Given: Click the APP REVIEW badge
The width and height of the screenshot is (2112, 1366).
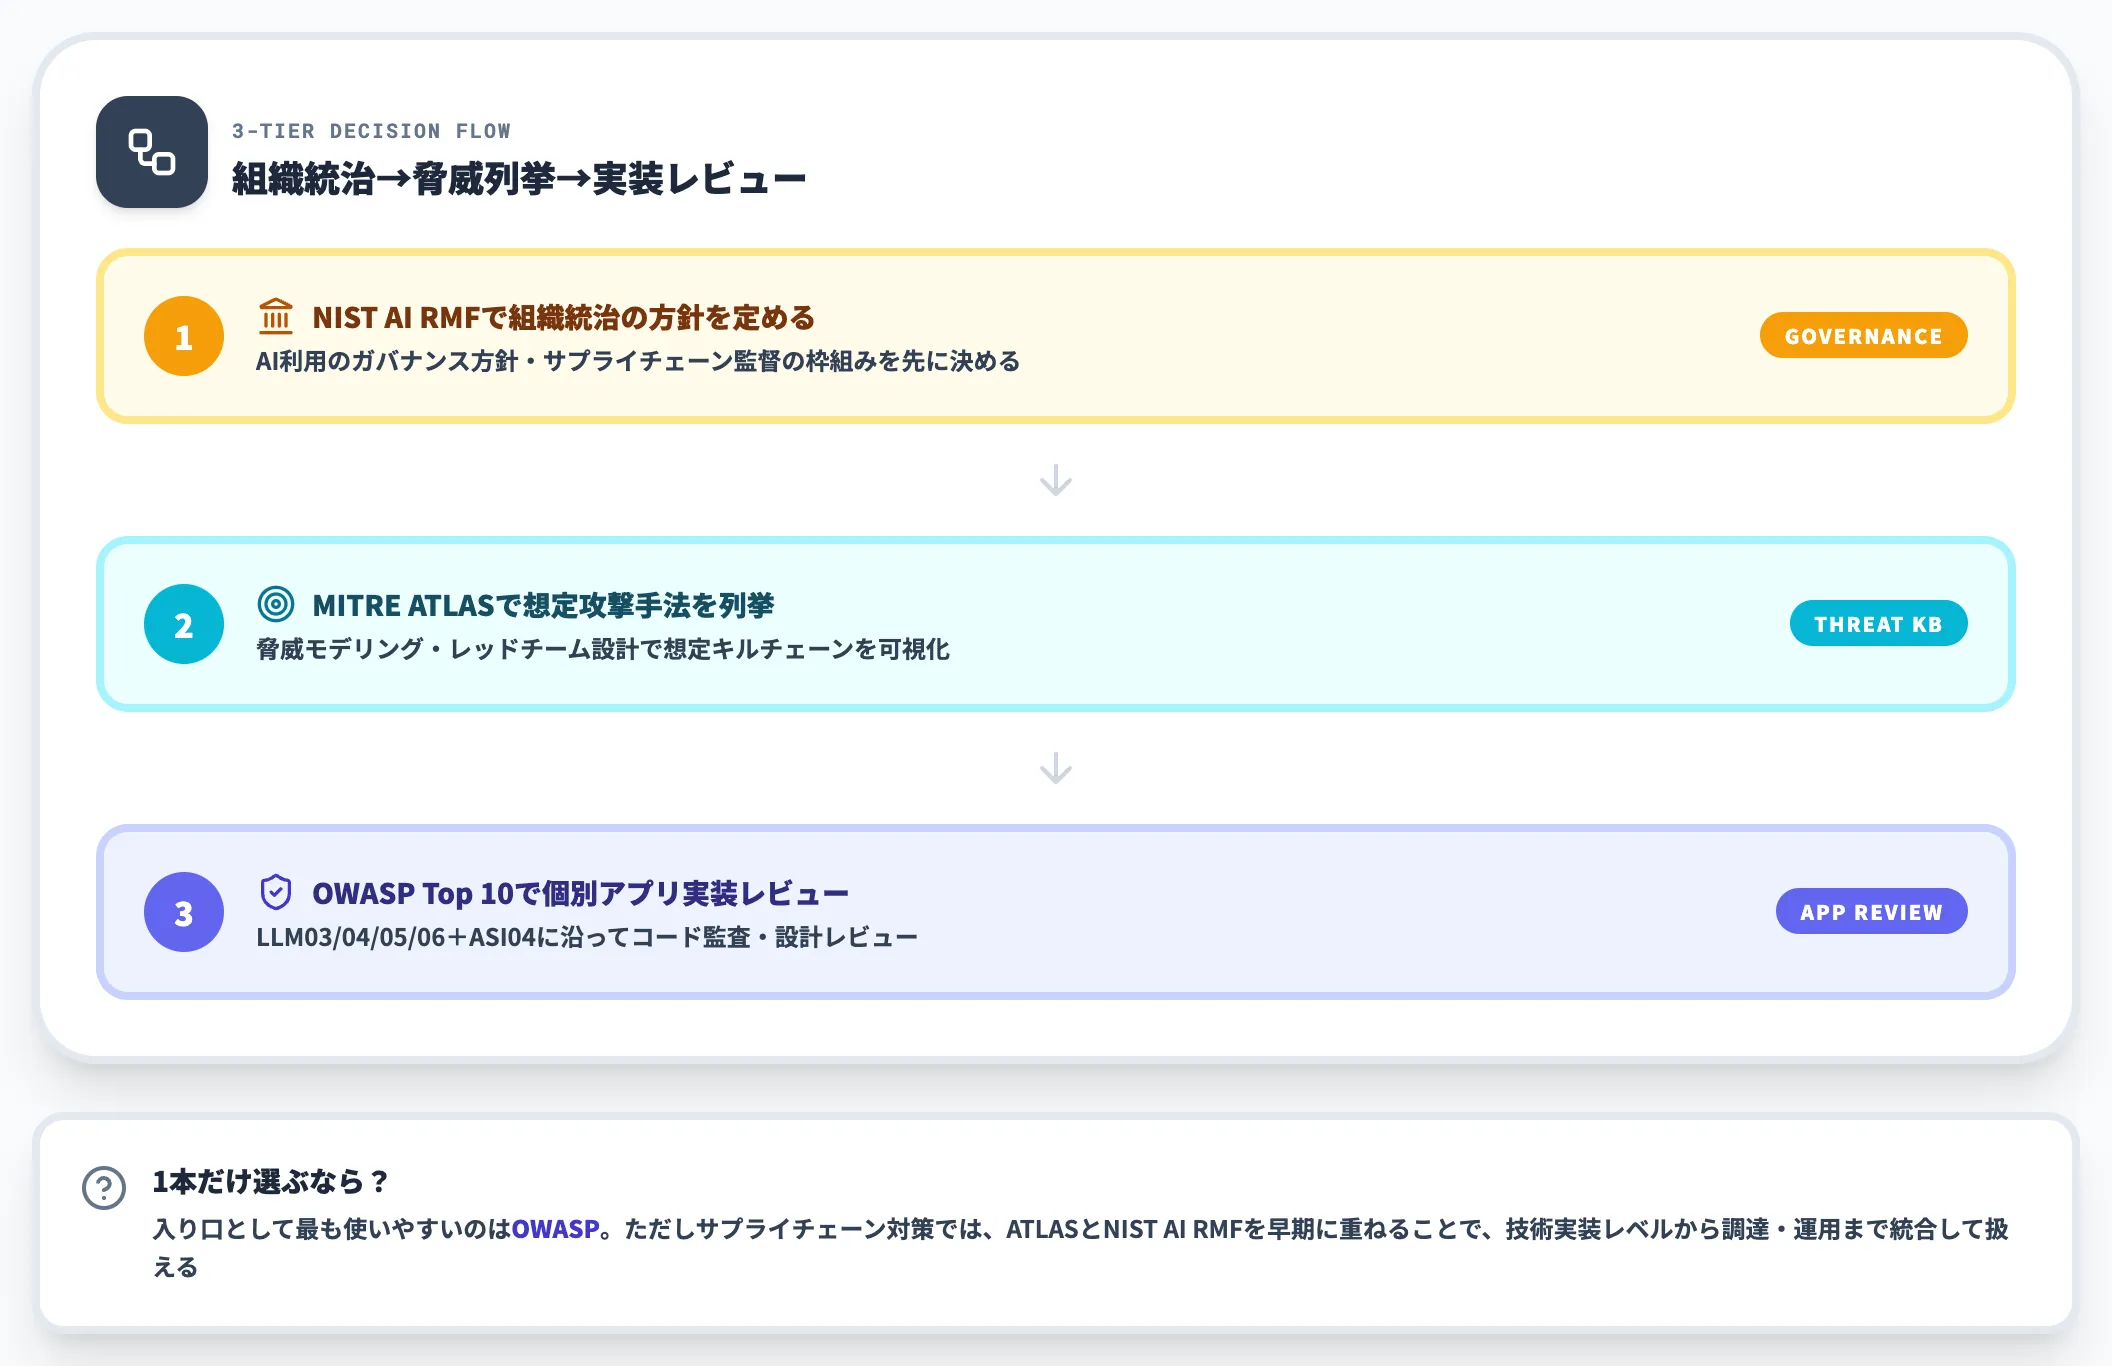Looking at the screenshot, I should [1872, 912].
